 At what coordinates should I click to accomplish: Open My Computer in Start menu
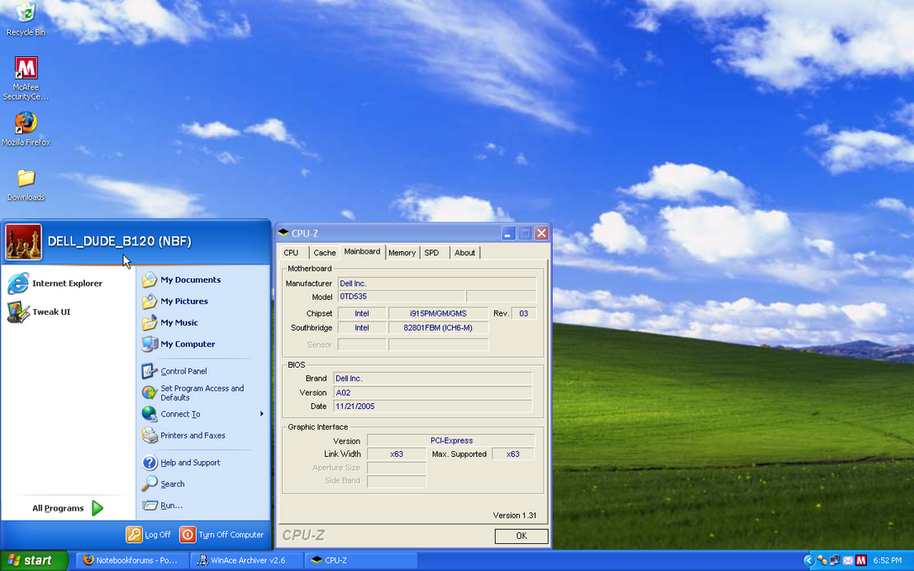pyautogui.click(x=178, y=344)
